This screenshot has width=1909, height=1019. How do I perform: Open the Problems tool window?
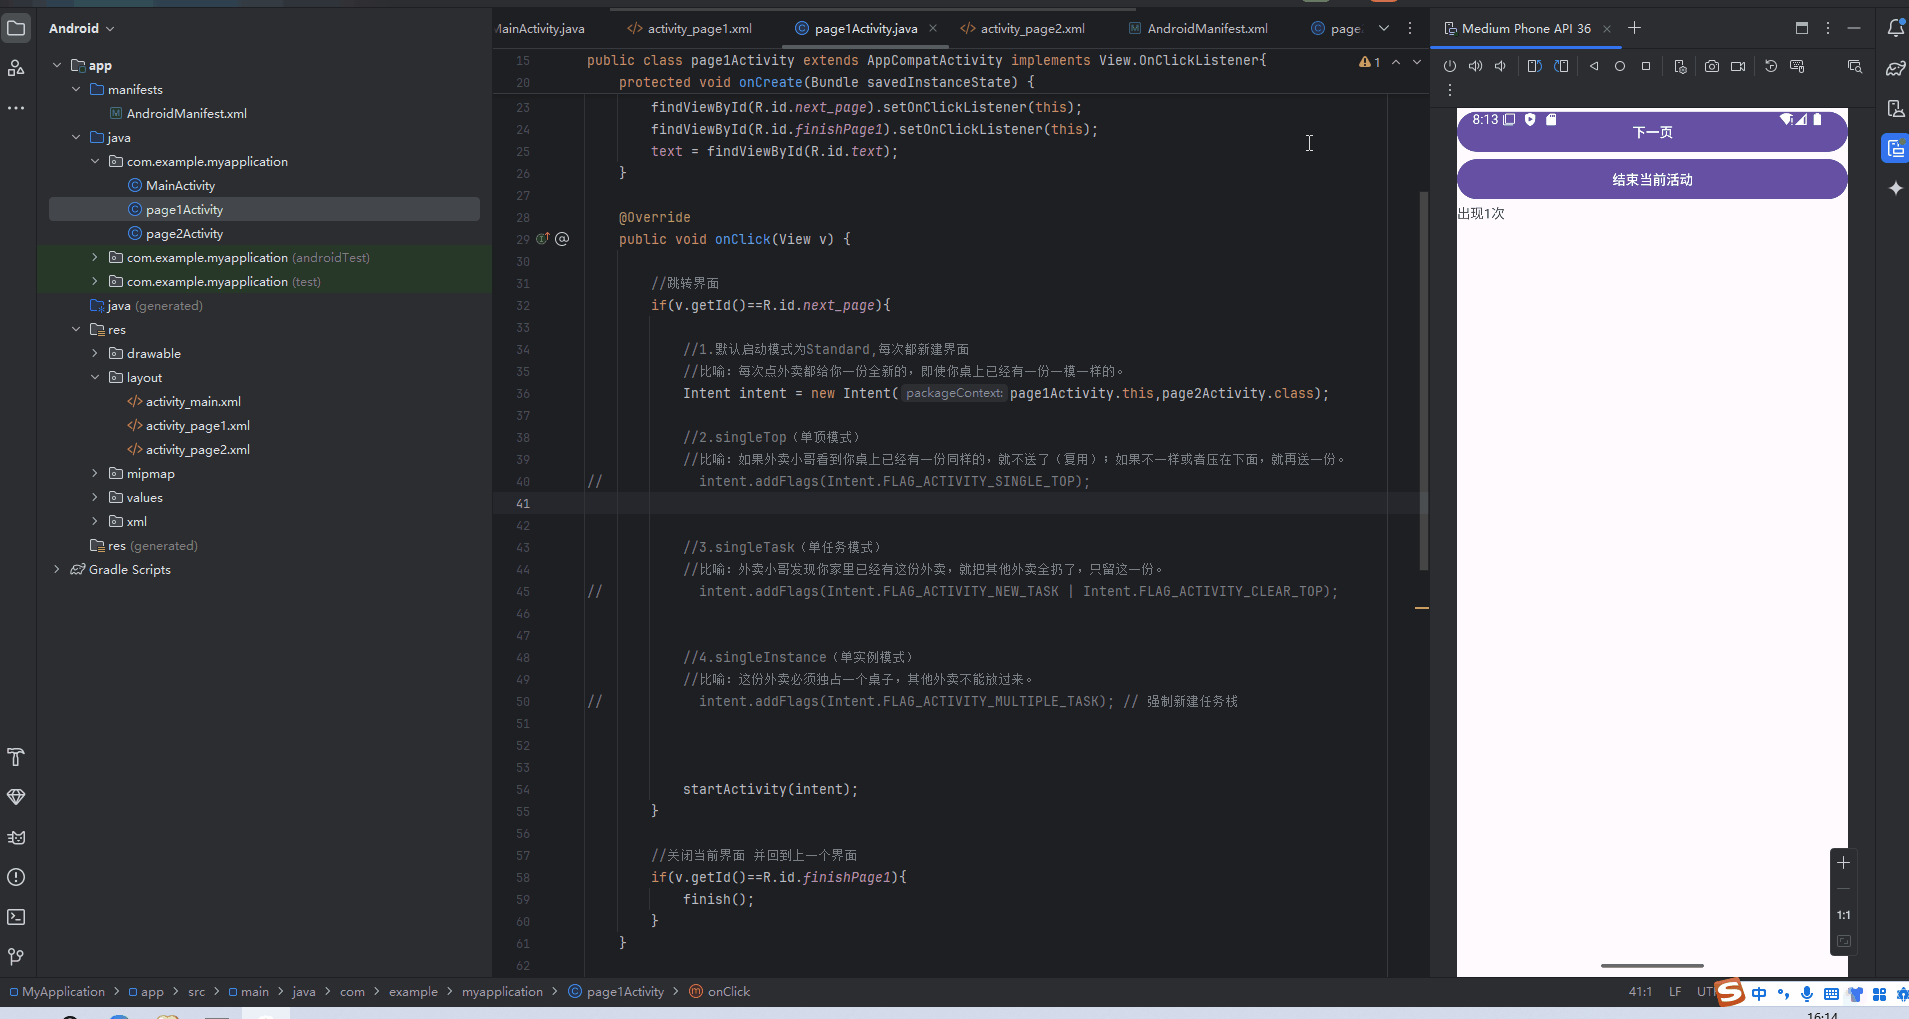point(16,877)
